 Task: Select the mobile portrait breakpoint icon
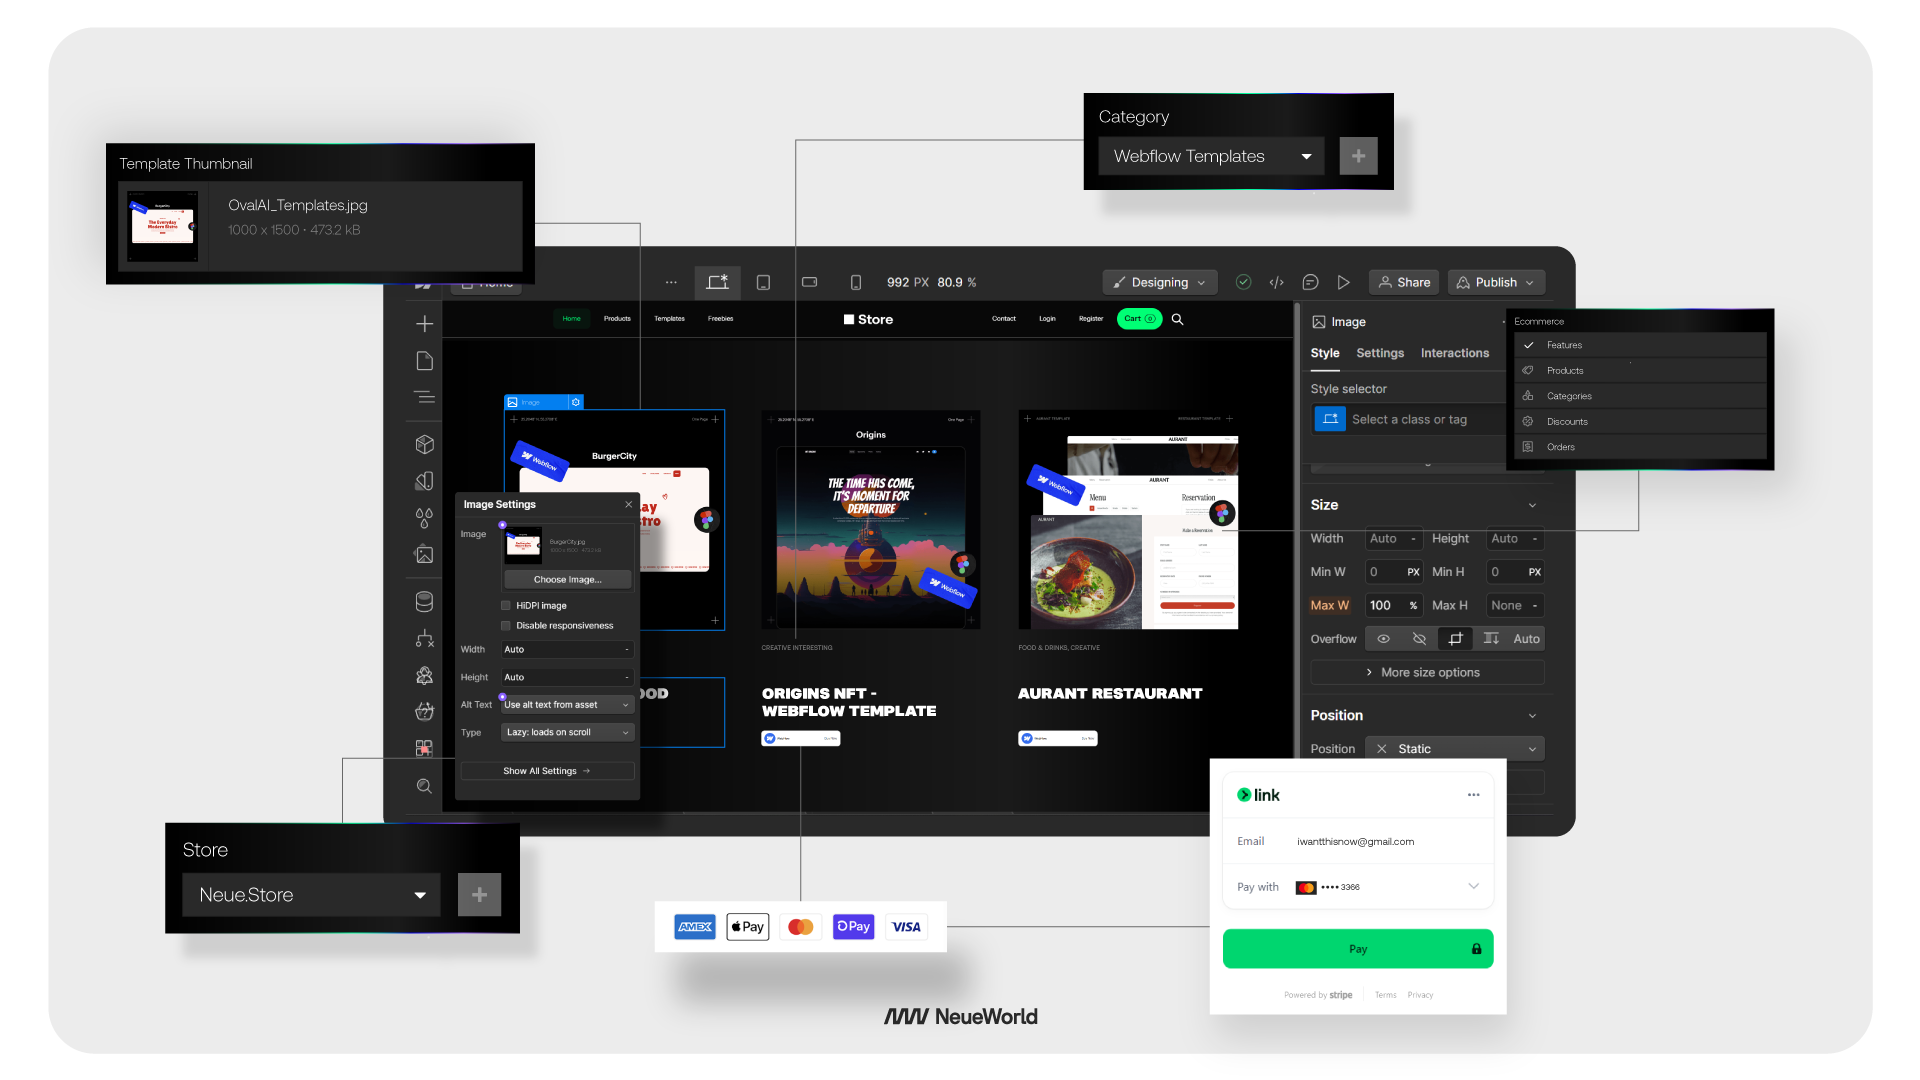(856, 282)
